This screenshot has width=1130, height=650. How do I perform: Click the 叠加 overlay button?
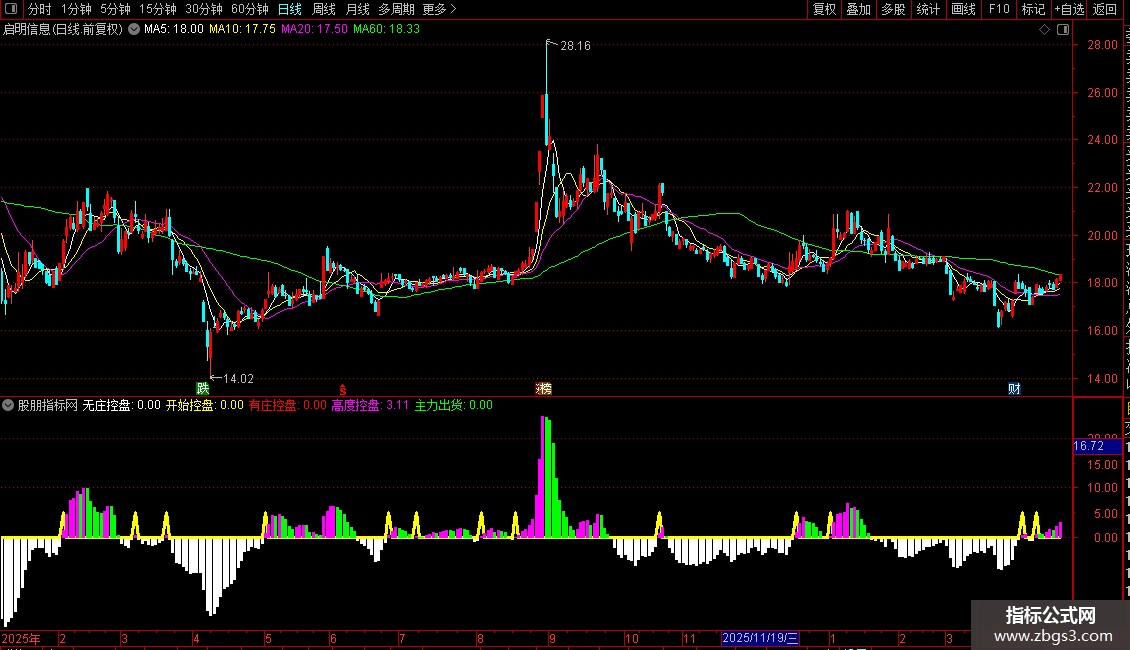[x=859, y=9]
